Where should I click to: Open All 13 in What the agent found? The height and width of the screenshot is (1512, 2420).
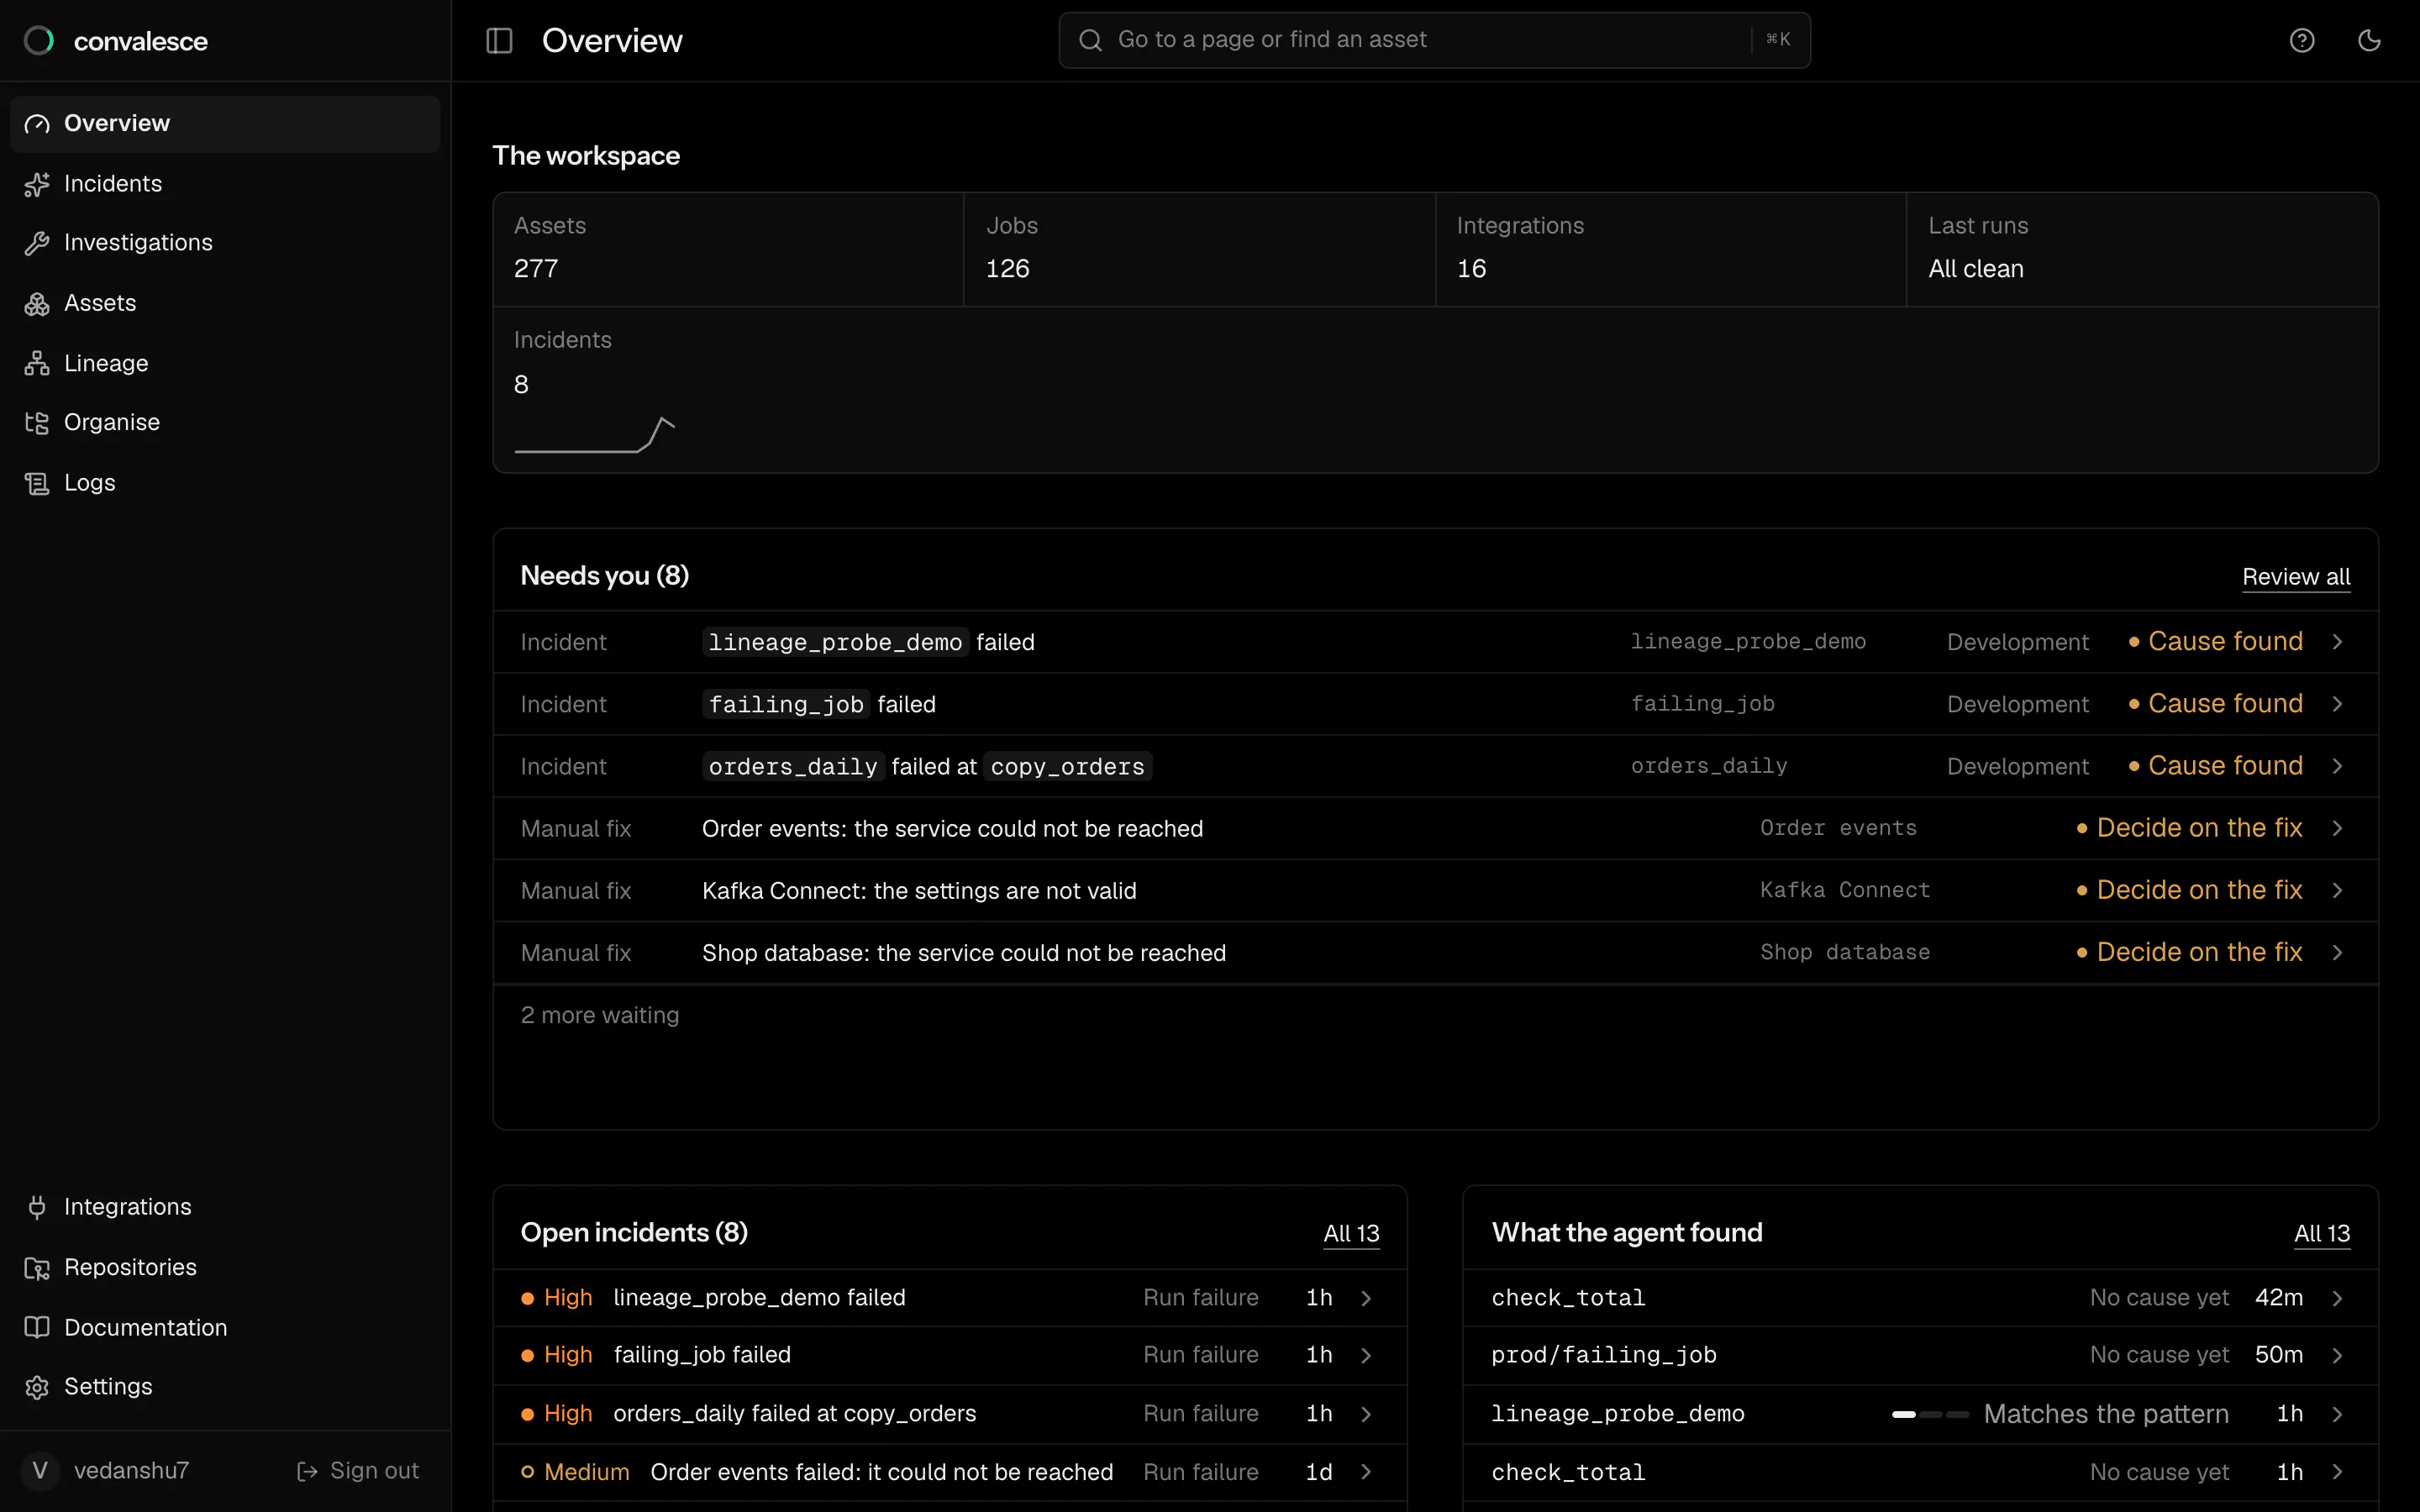point(2322,1233)
